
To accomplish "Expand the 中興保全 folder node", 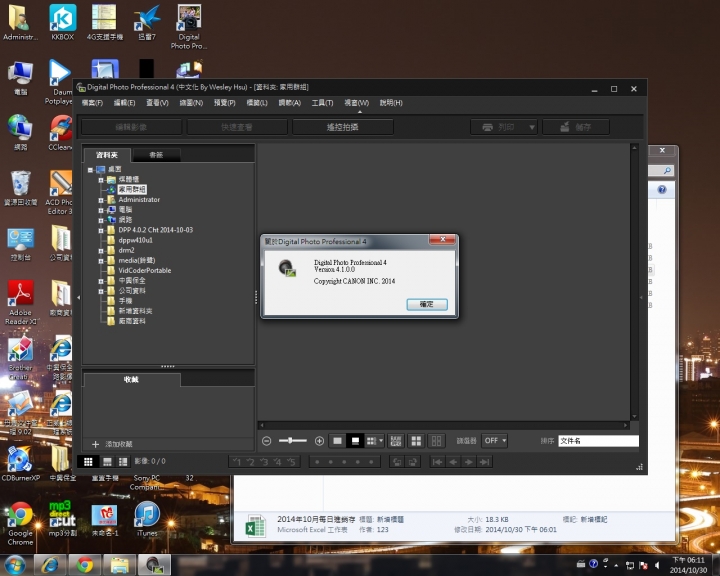I will point(101,281).
